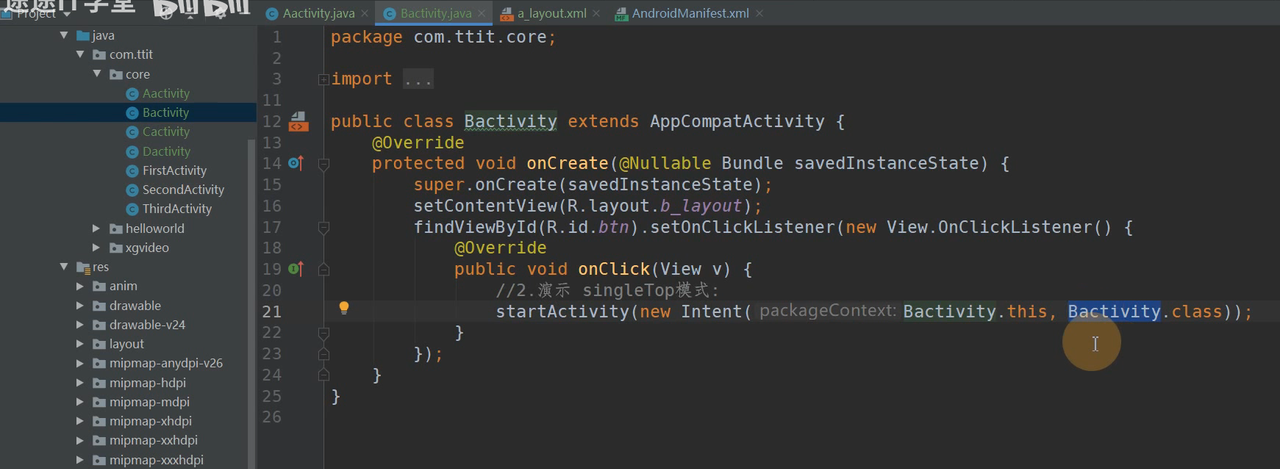Click the selected Bactivity text before .class
Viewport: 1280px width, 469px height.
tap(1114, 311)
